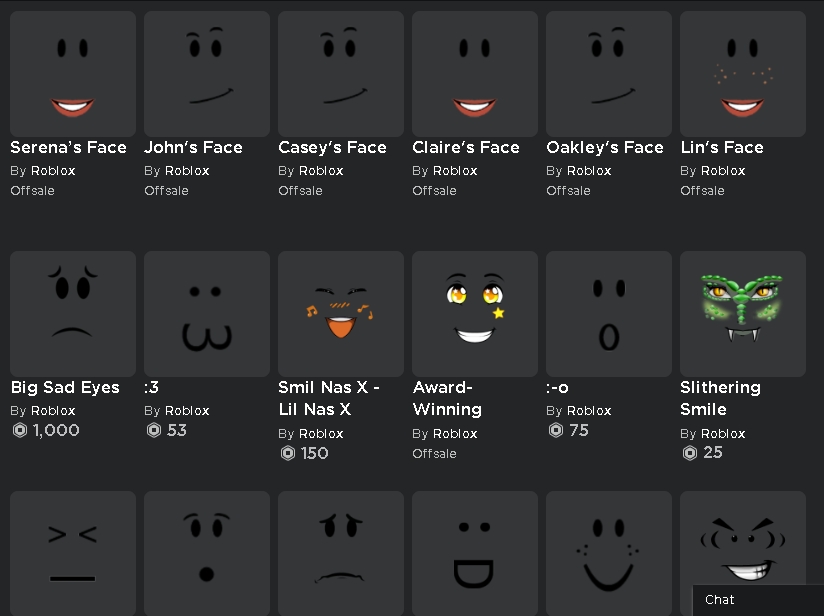Image resolution: width=824 pixels, height=616 pixels.
Task: Open Roblox creator link under Award-Winning
Action: click(455, 434)
